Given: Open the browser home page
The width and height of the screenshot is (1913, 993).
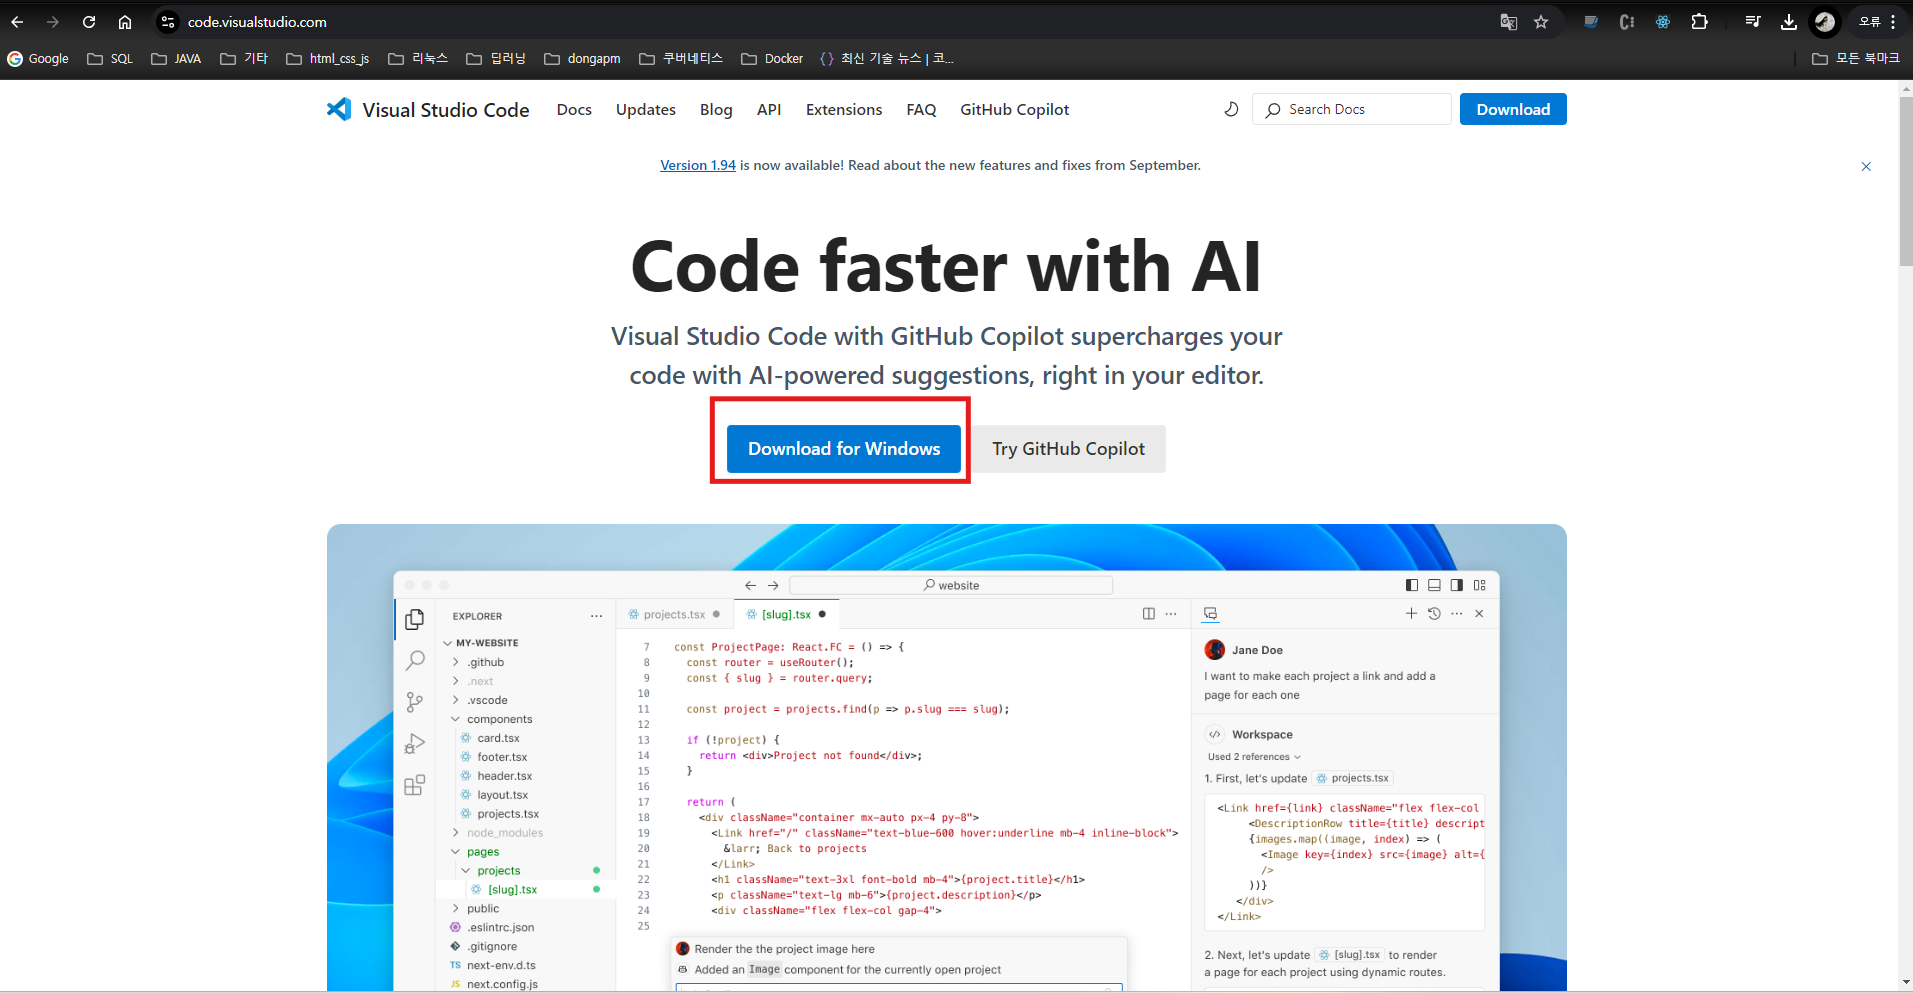Looking at the screenshot, I should 125,22.
